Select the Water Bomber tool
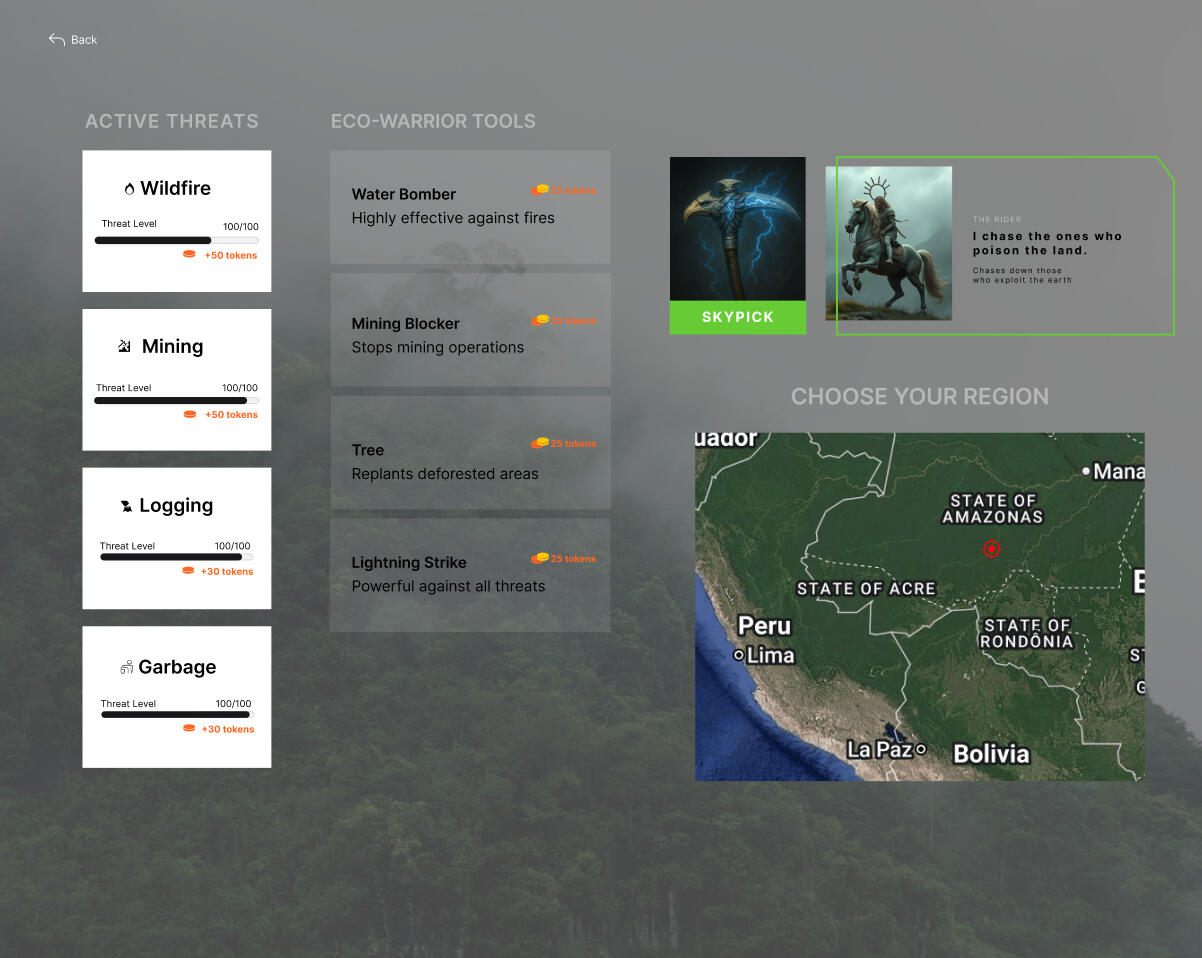Screen dimensions: 1202x958 click(469, 207)
